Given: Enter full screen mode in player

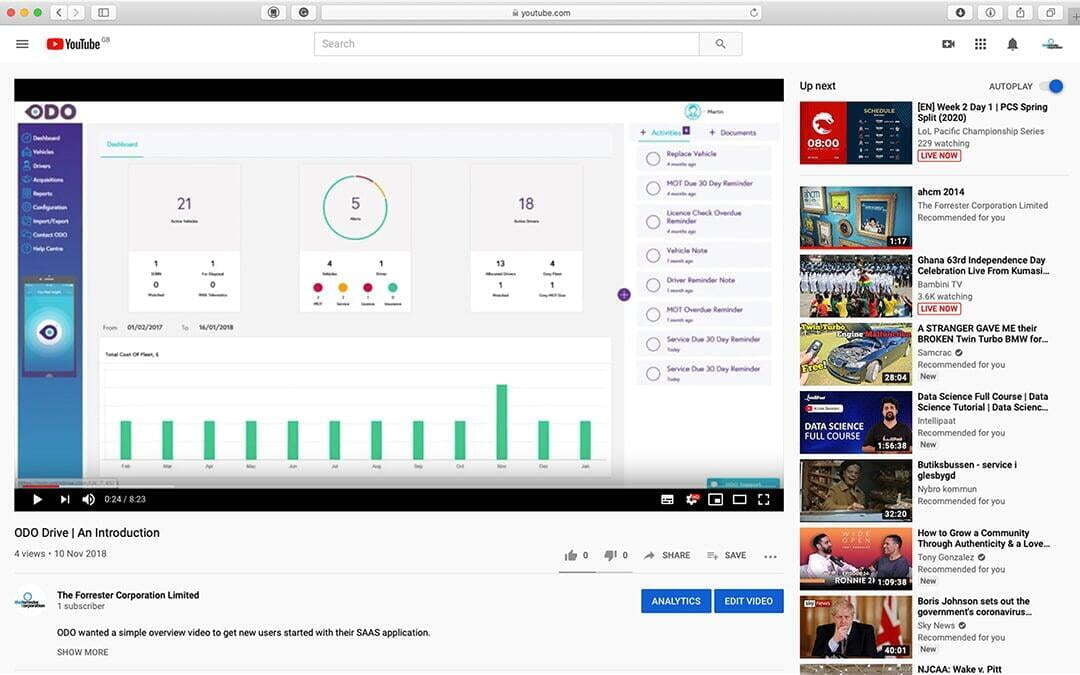Looking at the screenshot, I should [x=763, y=499].
